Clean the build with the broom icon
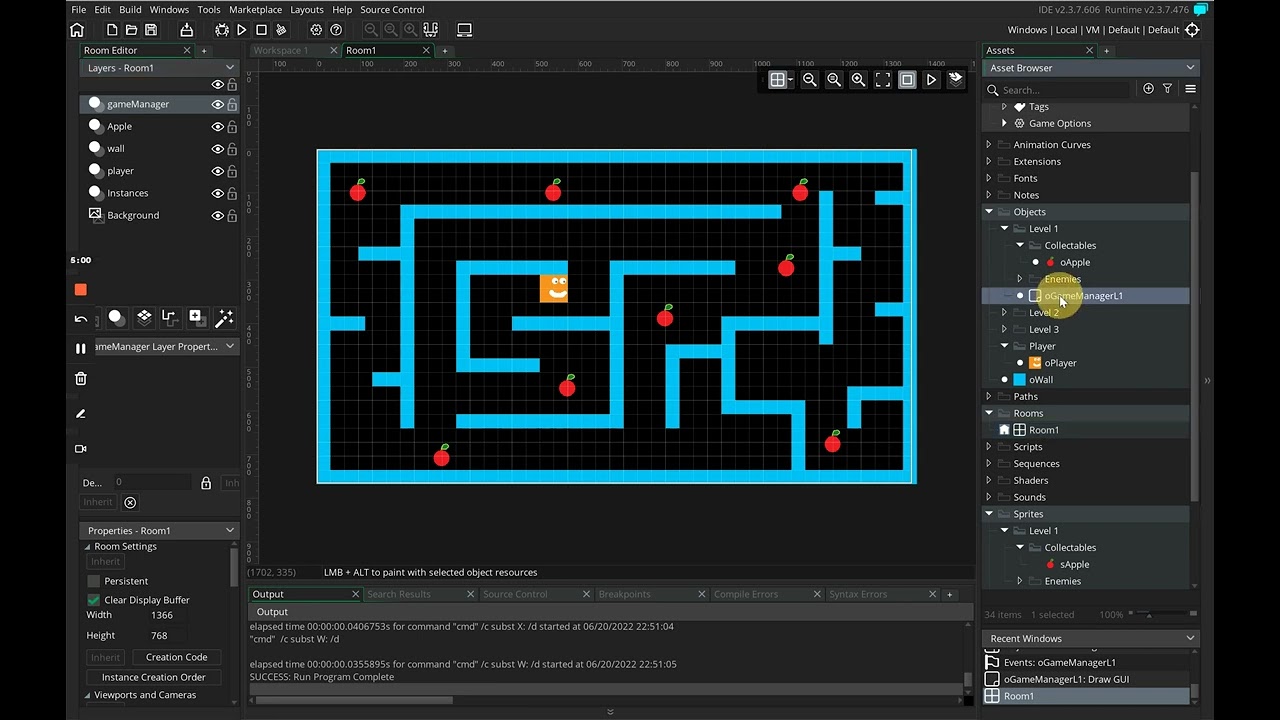The width and height of the screenshot is (1280, 720). tap(281, 30)
